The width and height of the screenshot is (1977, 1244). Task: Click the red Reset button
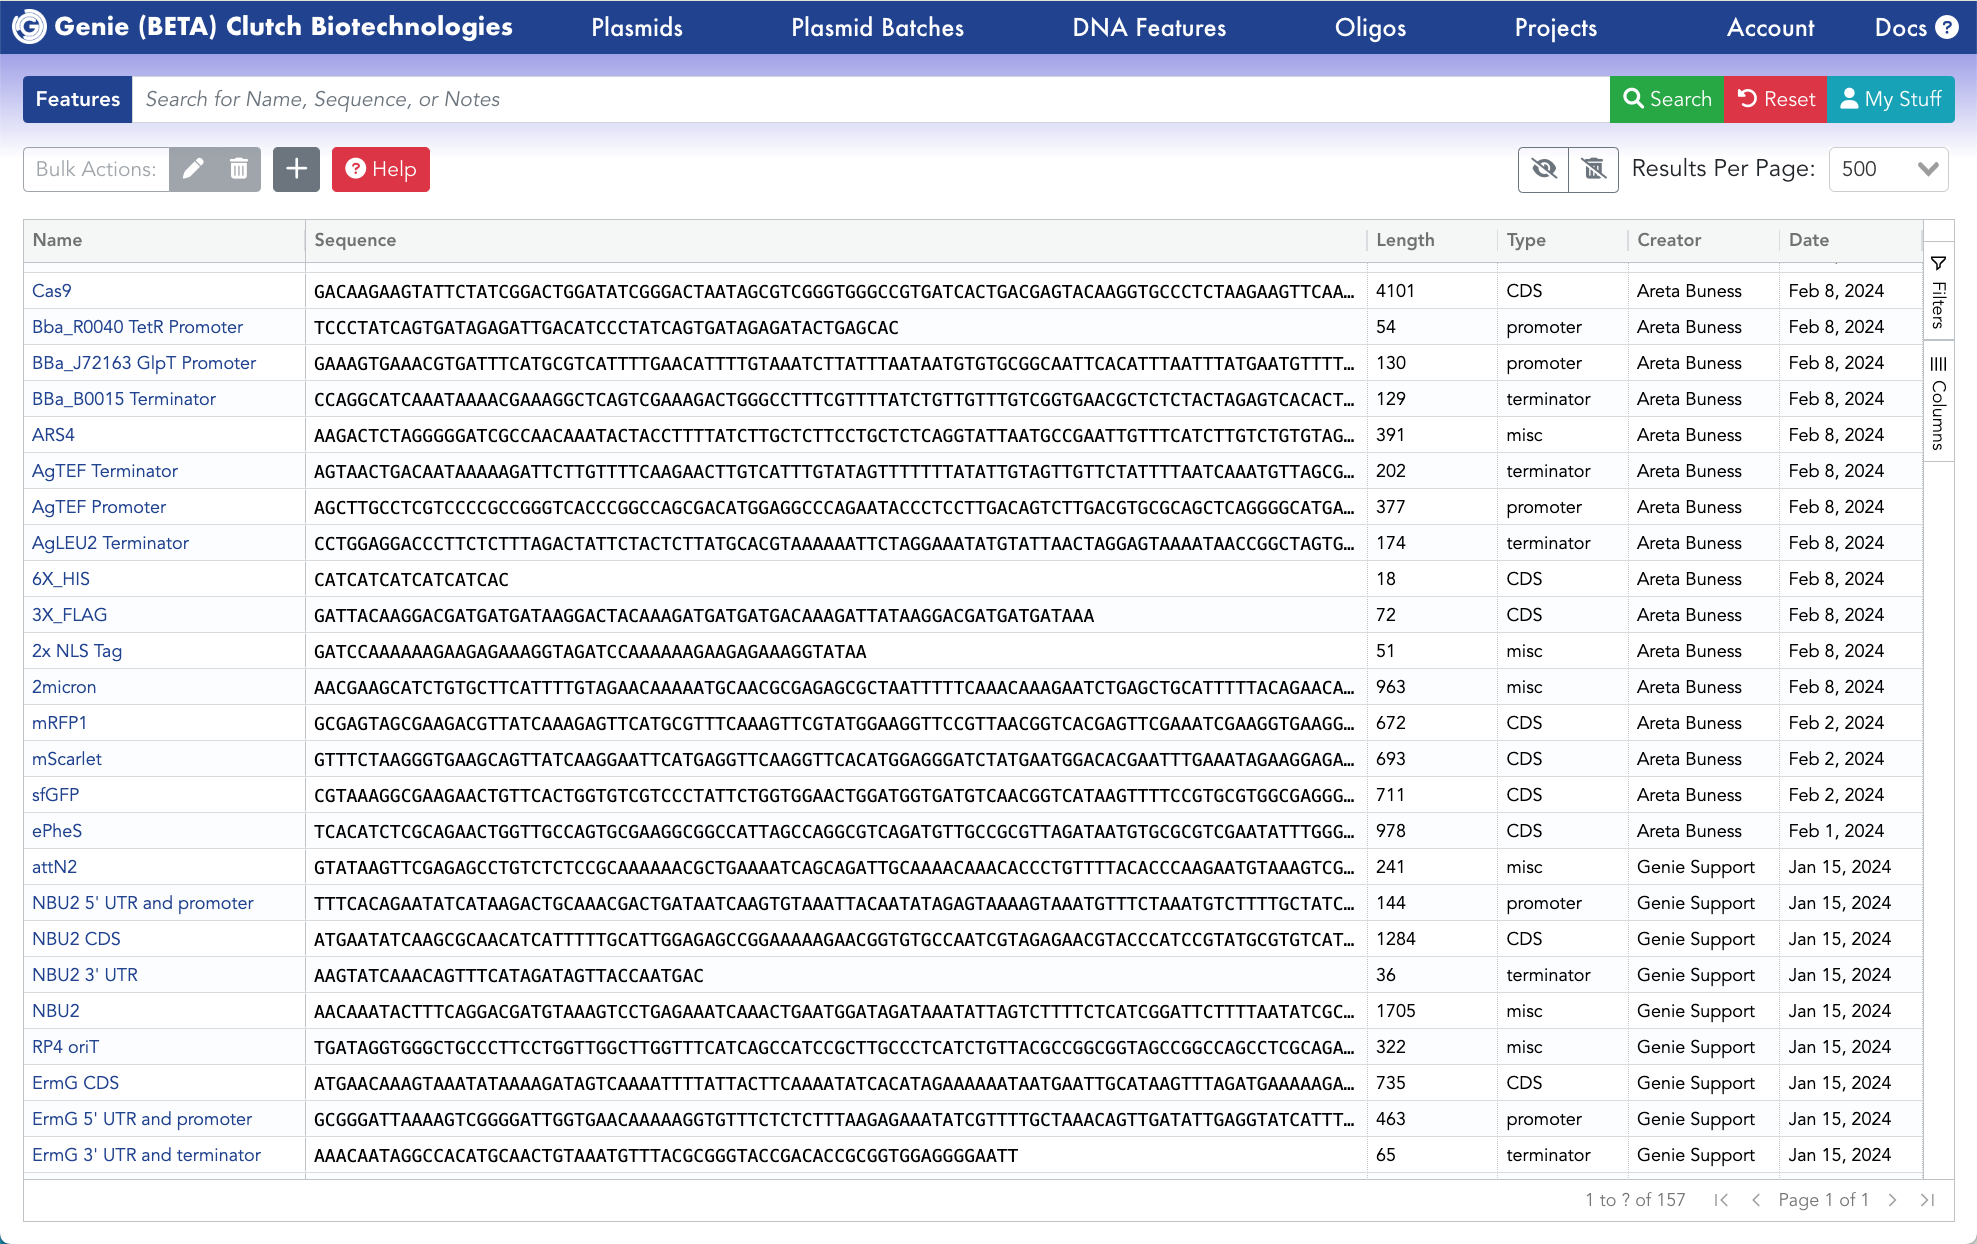pyautogui.click(x=1776, y=99)
